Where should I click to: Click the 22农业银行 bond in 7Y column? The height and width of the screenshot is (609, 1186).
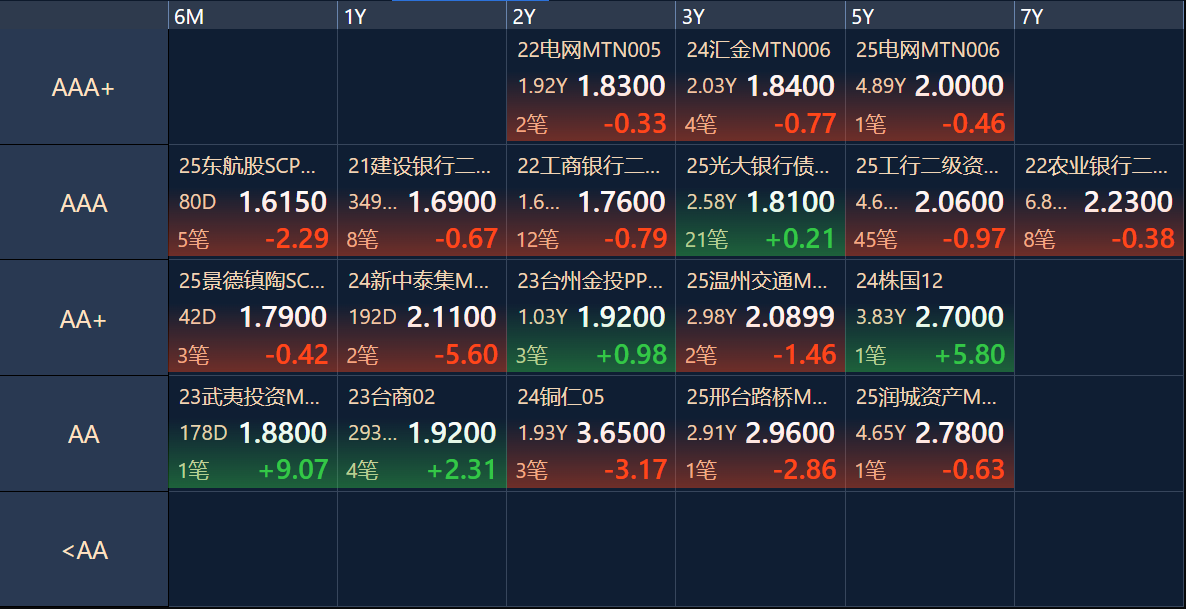(1098, 203)
